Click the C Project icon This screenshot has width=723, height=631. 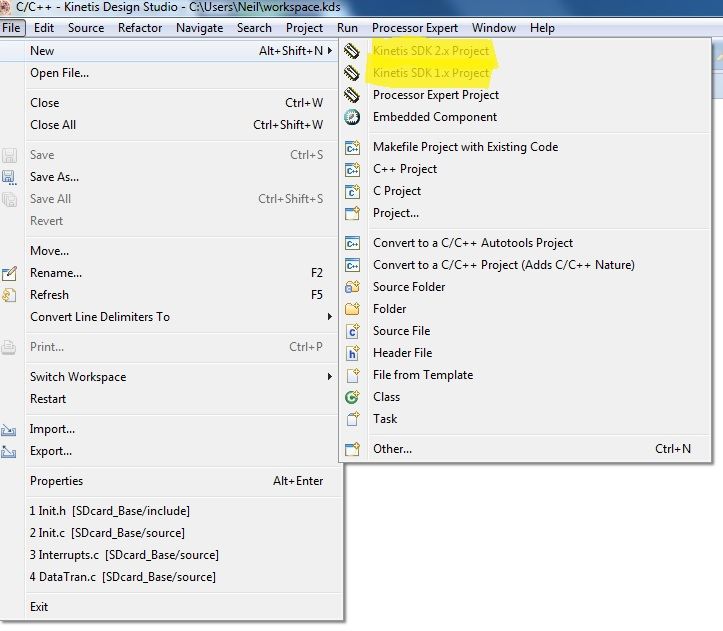[352, 191]
